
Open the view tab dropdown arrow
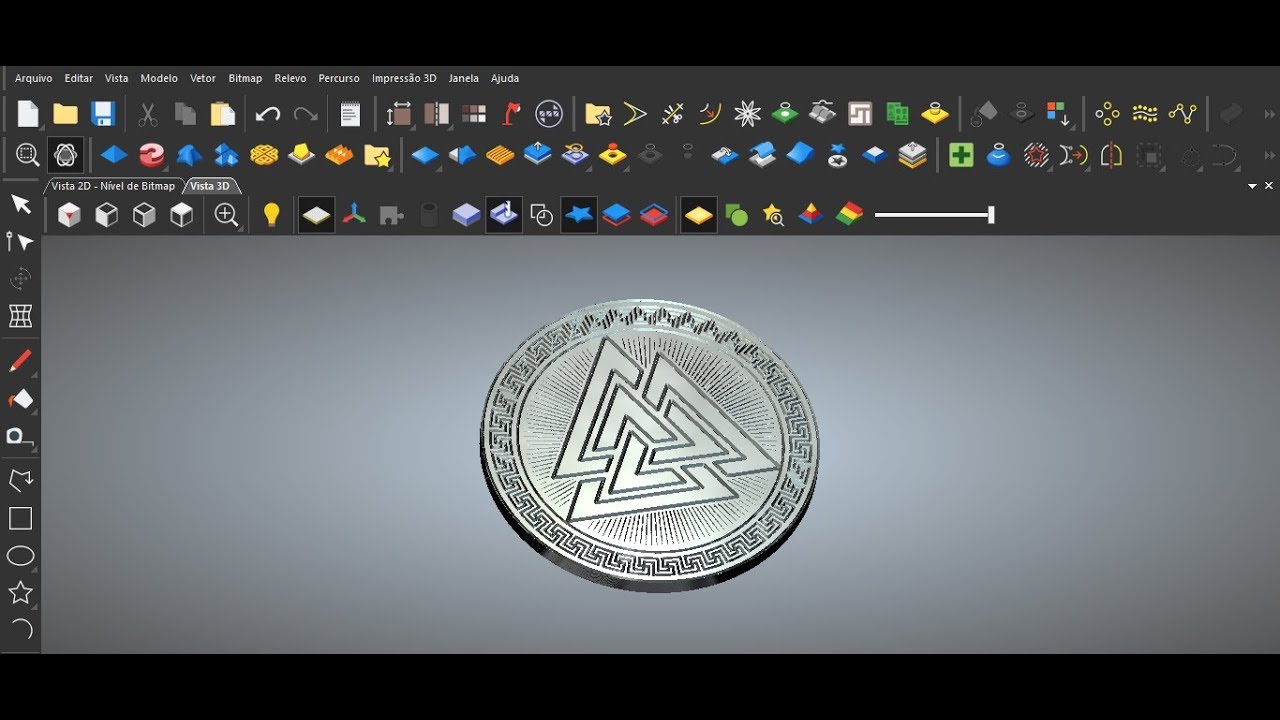[1252, 186]
